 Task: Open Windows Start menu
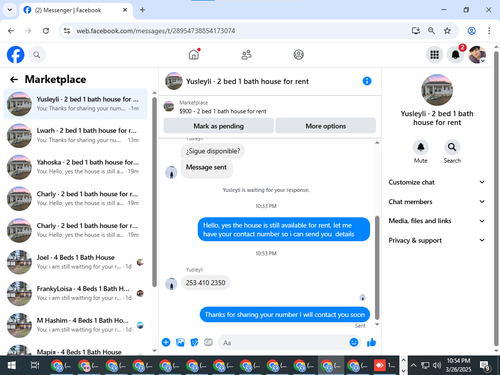click(x=12, y=366)
